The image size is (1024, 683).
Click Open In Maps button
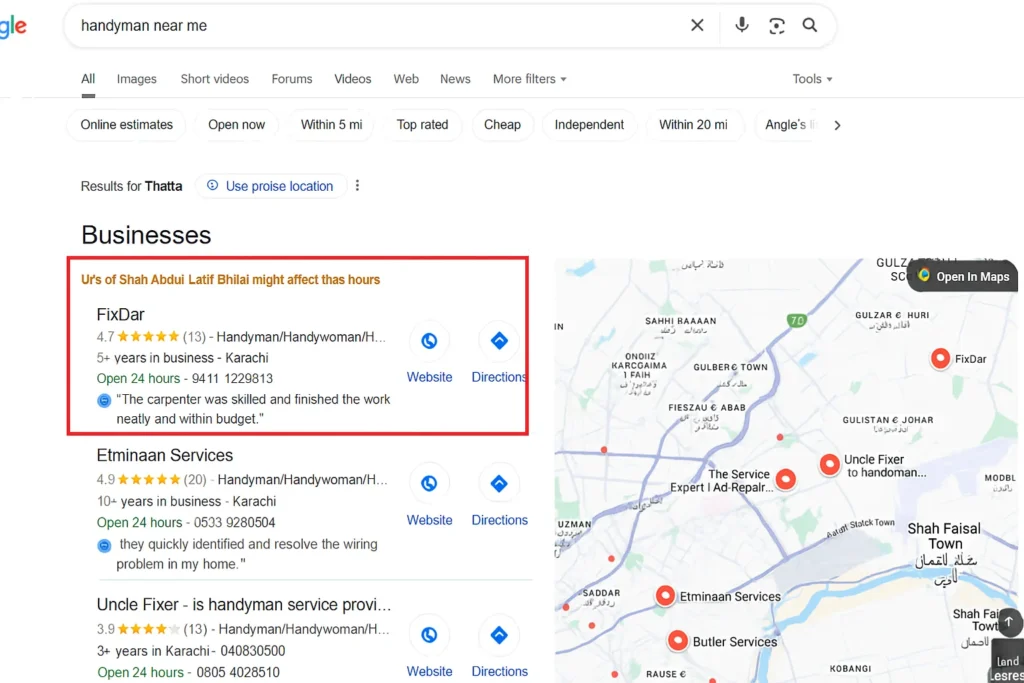pyautogui.click(x=963, y=276)
